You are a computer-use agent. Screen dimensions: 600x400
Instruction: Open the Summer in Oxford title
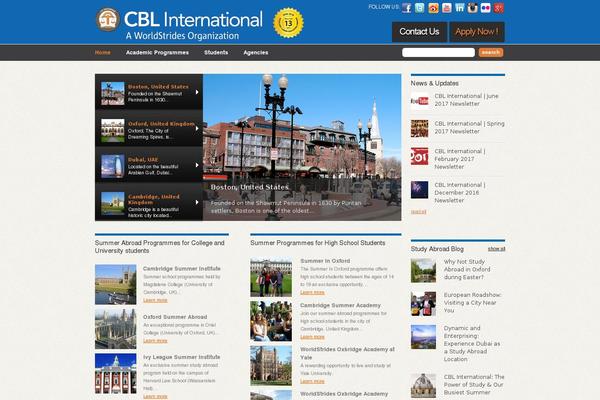325,261
